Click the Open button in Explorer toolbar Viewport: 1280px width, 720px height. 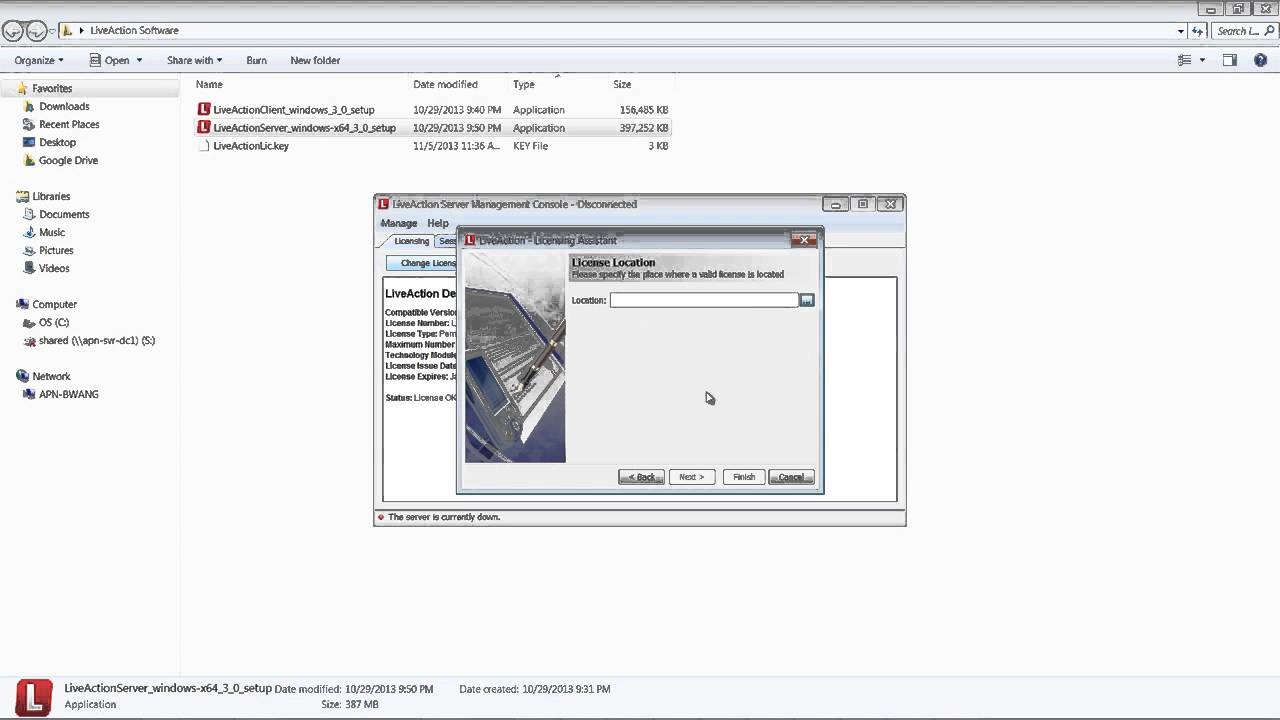click(x=110, y=60)
